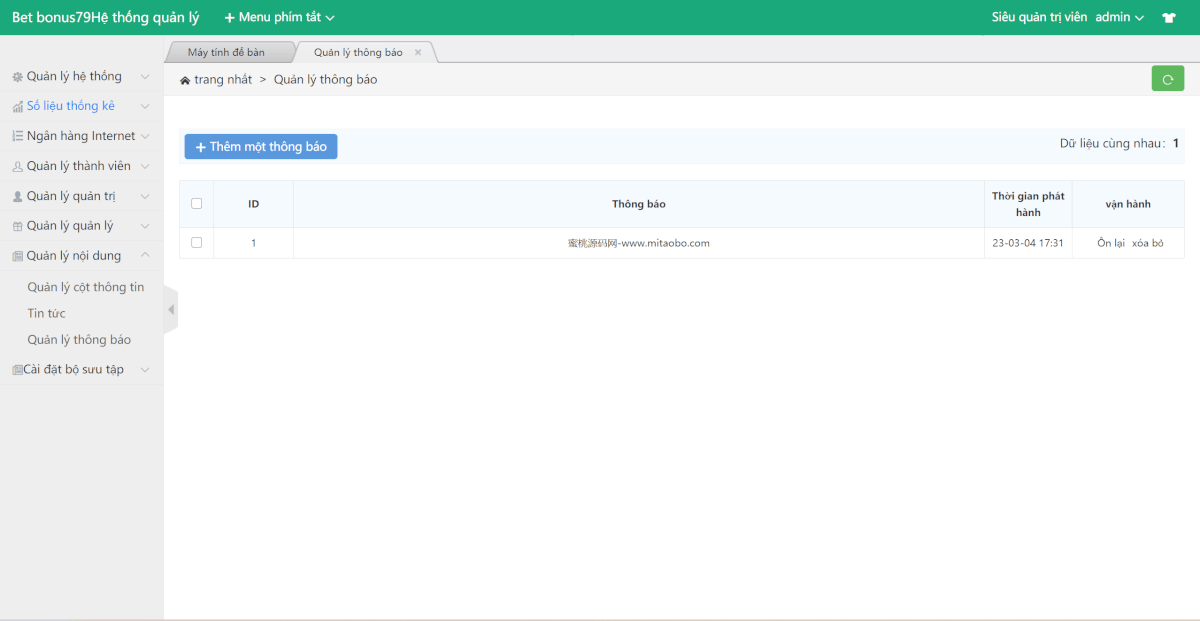The width and height of the screenshot is (1200, 621).
Task: Click the t-shirt theme icon
Action: pyautogui.click(x=1168, y=17)
